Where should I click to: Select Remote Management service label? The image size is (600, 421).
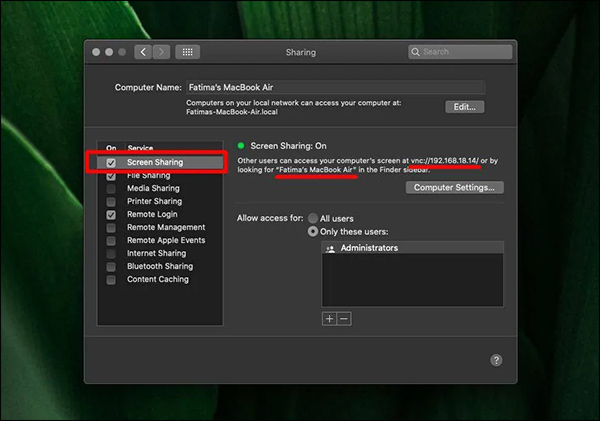click(166, 227)
